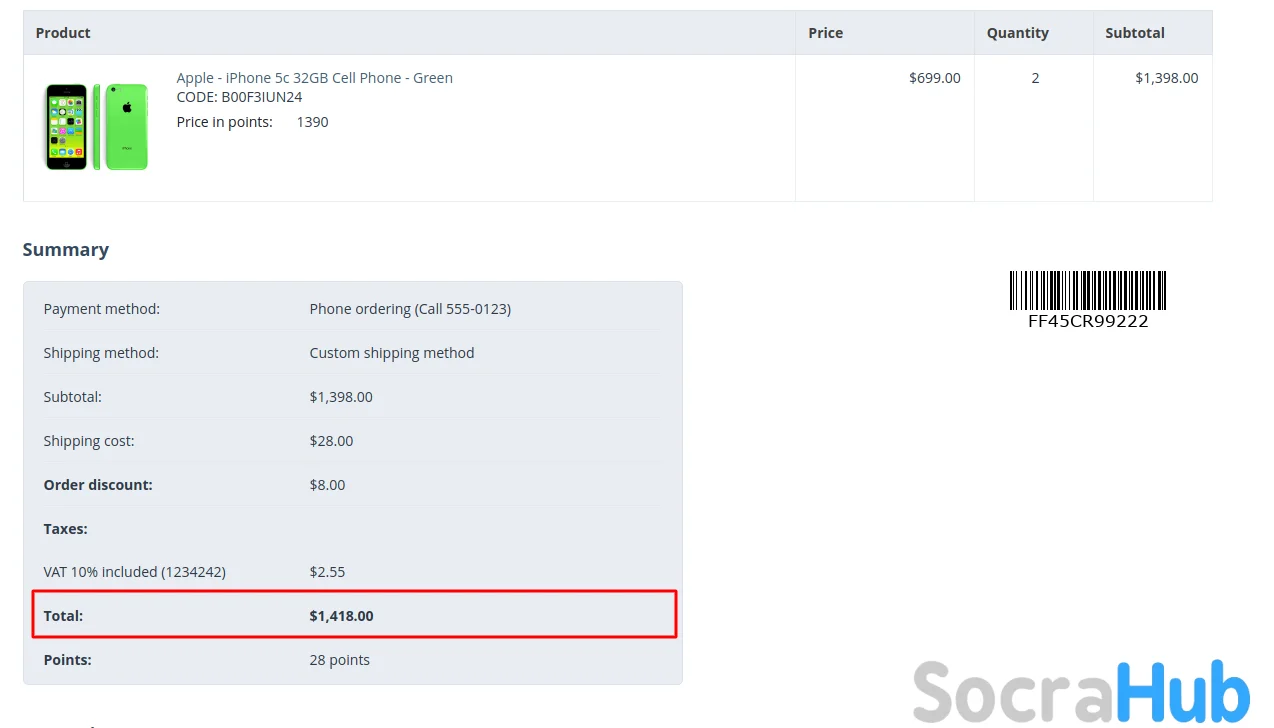Click the Subtotal column header
This screenshot has height=728, width=1274.
click(1134, 33)
